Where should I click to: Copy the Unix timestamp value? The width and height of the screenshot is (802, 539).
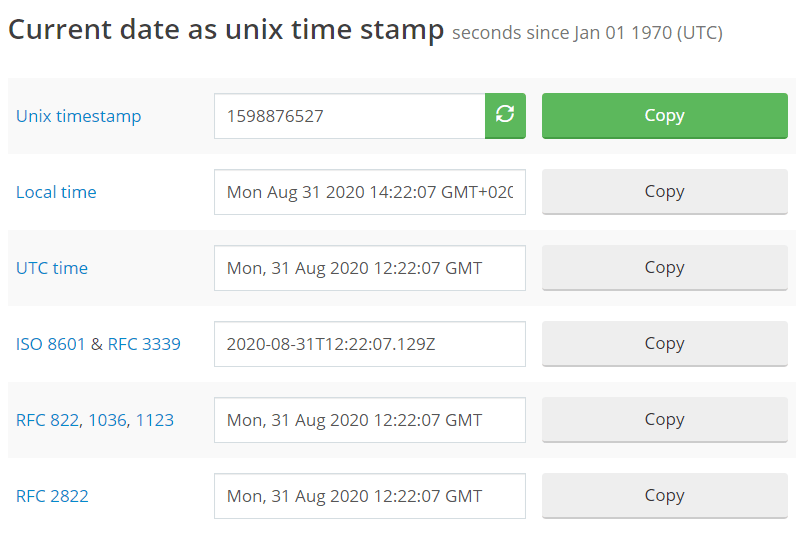coord(664,116)
